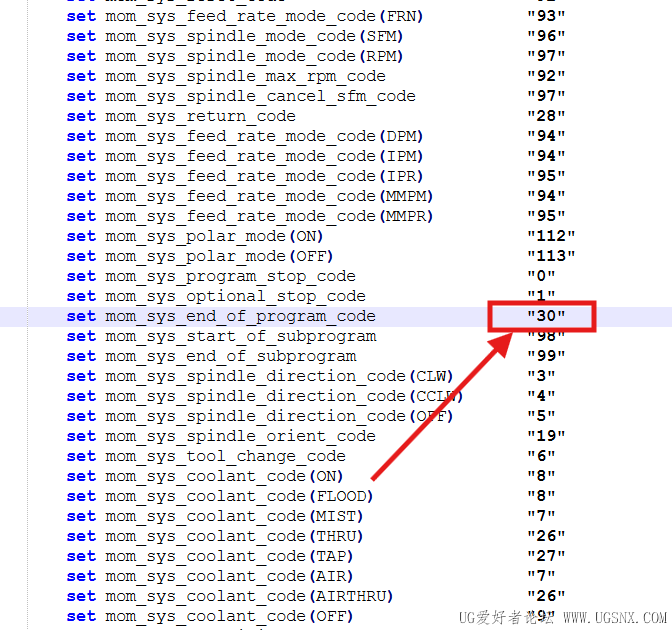Click mom_sys_coolant_code(AIRTHRU) variable

point(249,596)
